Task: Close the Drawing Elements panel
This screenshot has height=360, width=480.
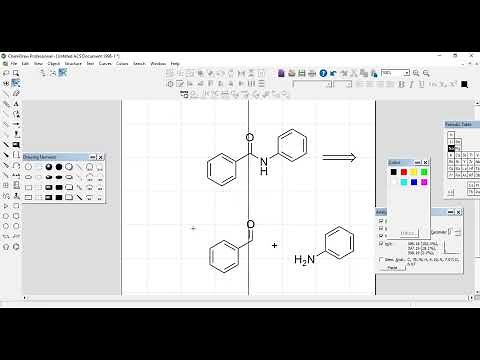Action: [101, 157]
